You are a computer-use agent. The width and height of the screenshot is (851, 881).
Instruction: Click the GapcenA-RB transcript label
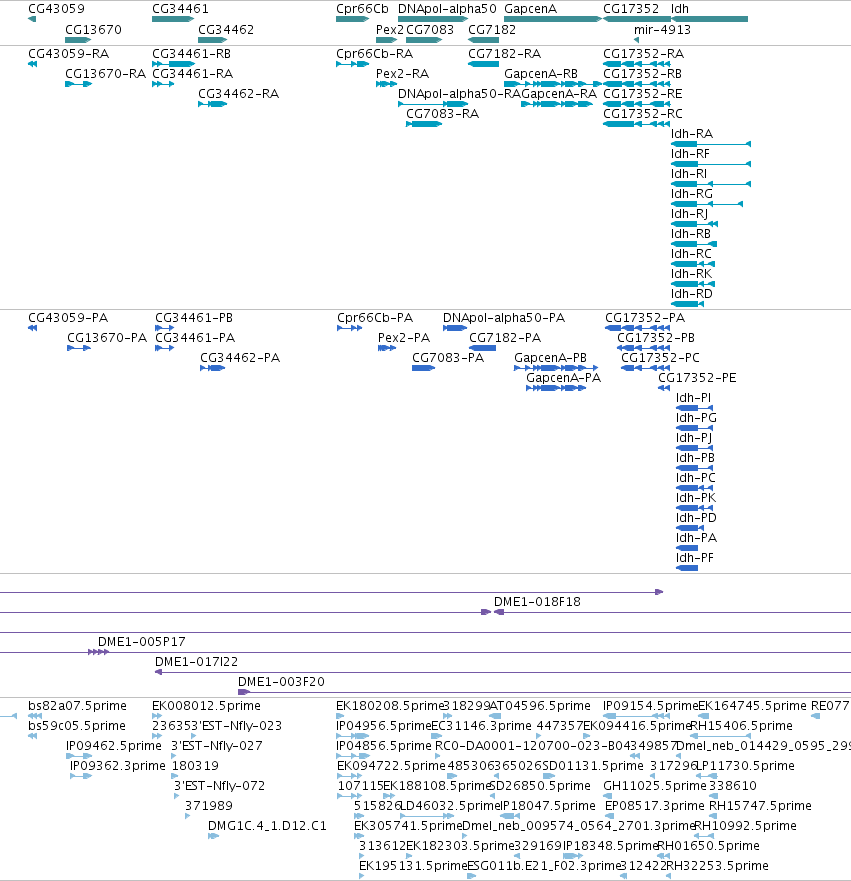coord(541,74)
